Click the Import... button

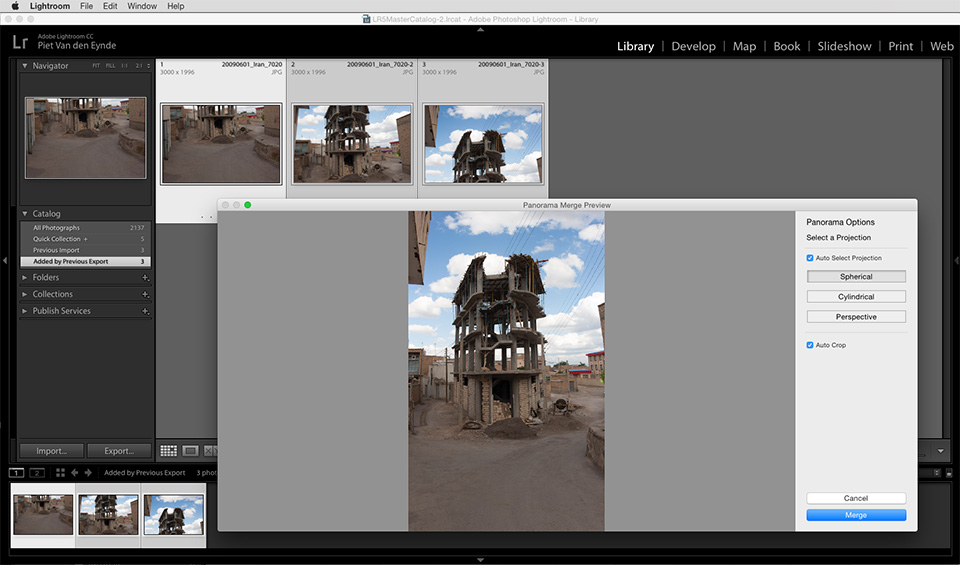pyautogui.click(x=51, y=451)
